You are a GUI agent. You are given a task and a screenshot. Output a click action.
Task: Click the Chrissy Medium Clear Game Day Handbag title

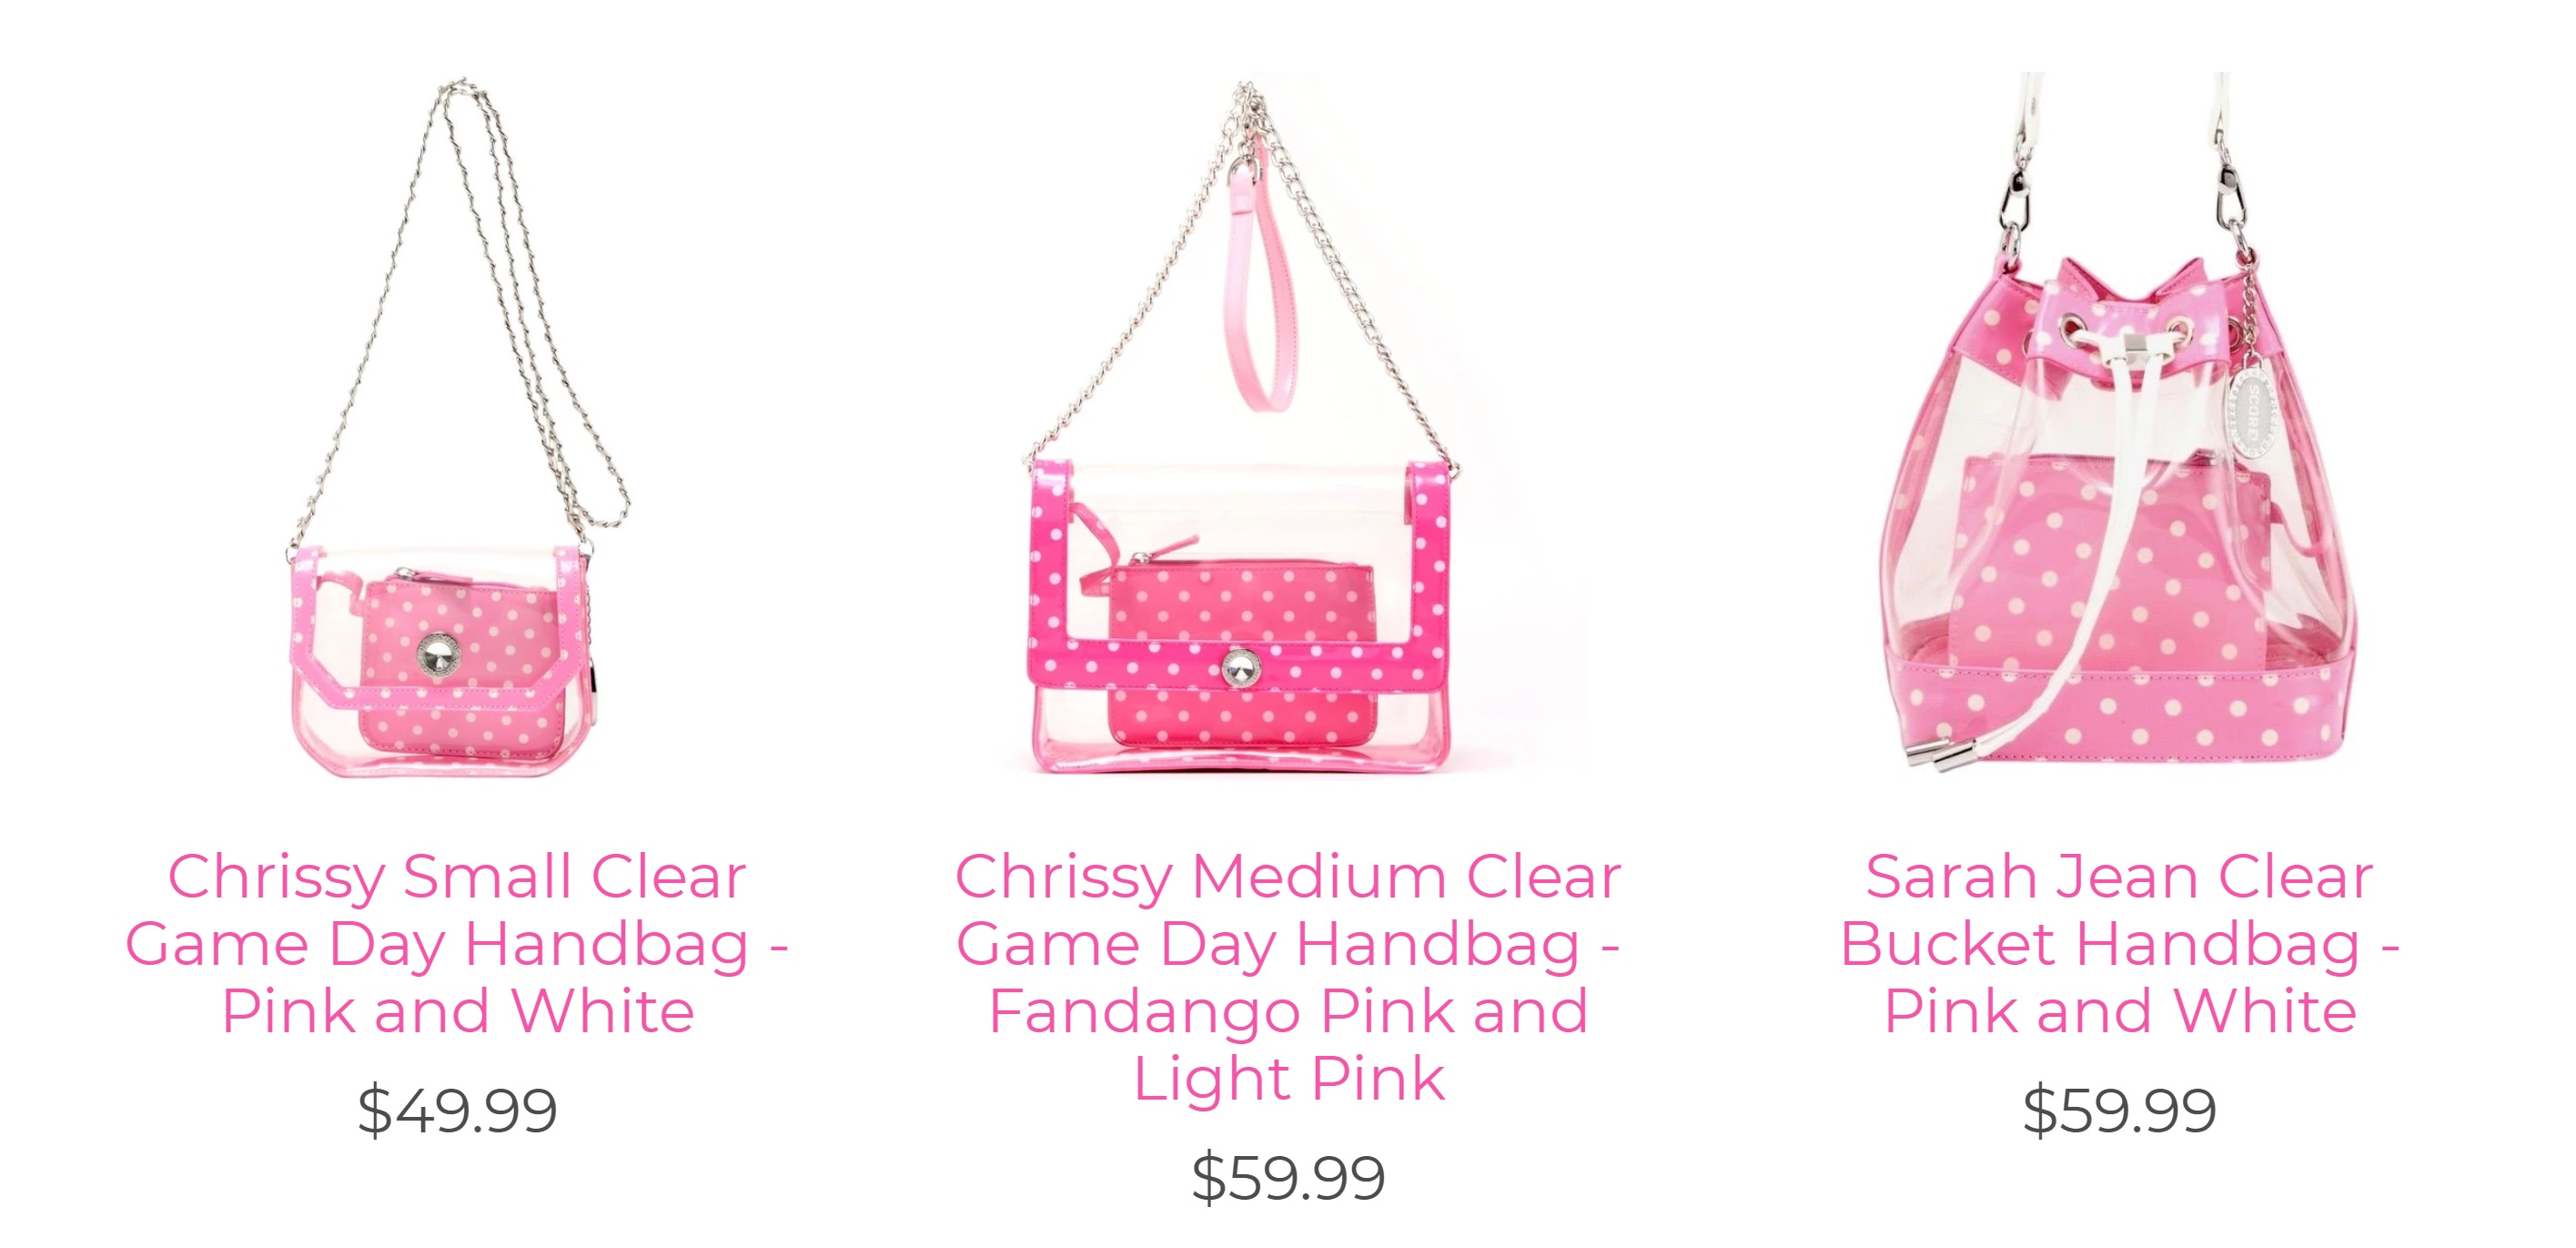tap(1288, 977)
